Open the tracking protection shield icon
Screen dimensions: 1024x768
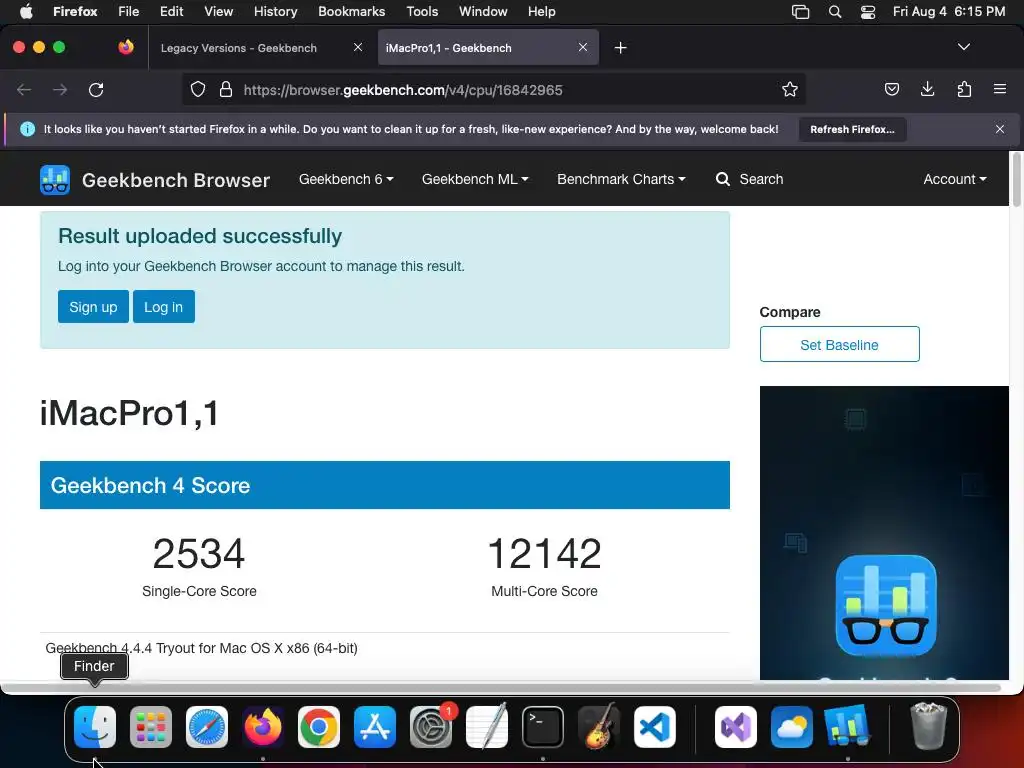(198, 89)
